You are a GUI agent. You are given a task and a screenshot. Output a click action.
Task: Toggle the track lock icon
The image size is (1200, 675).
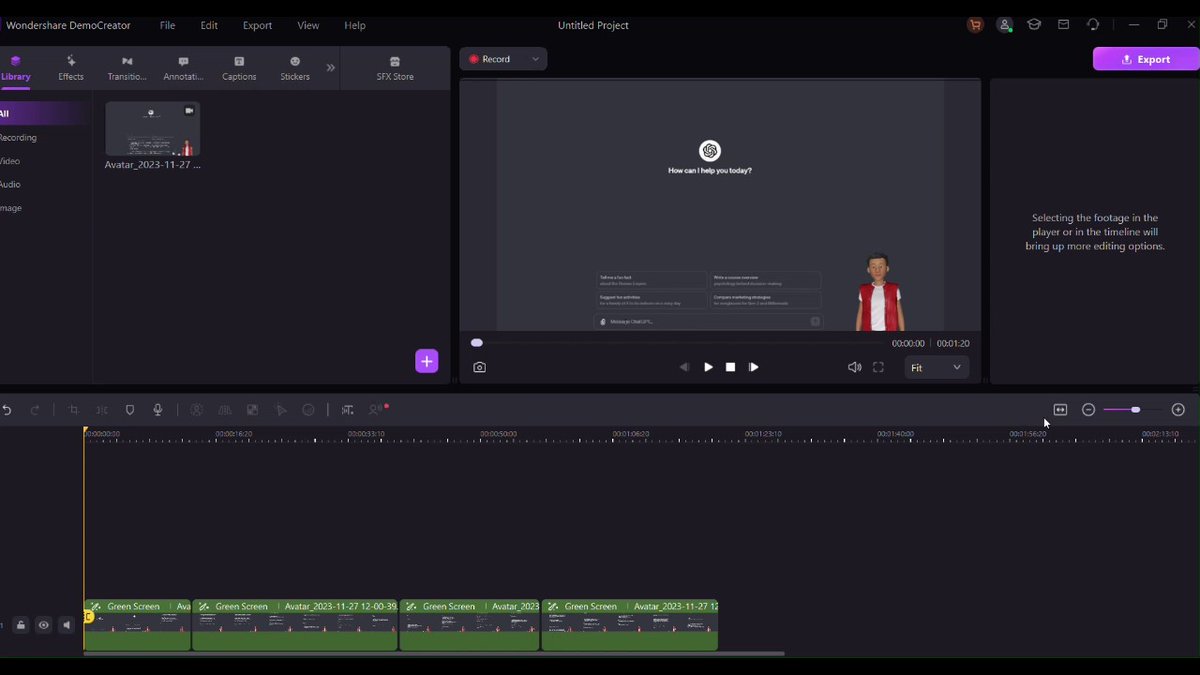[x=21, y=626]
